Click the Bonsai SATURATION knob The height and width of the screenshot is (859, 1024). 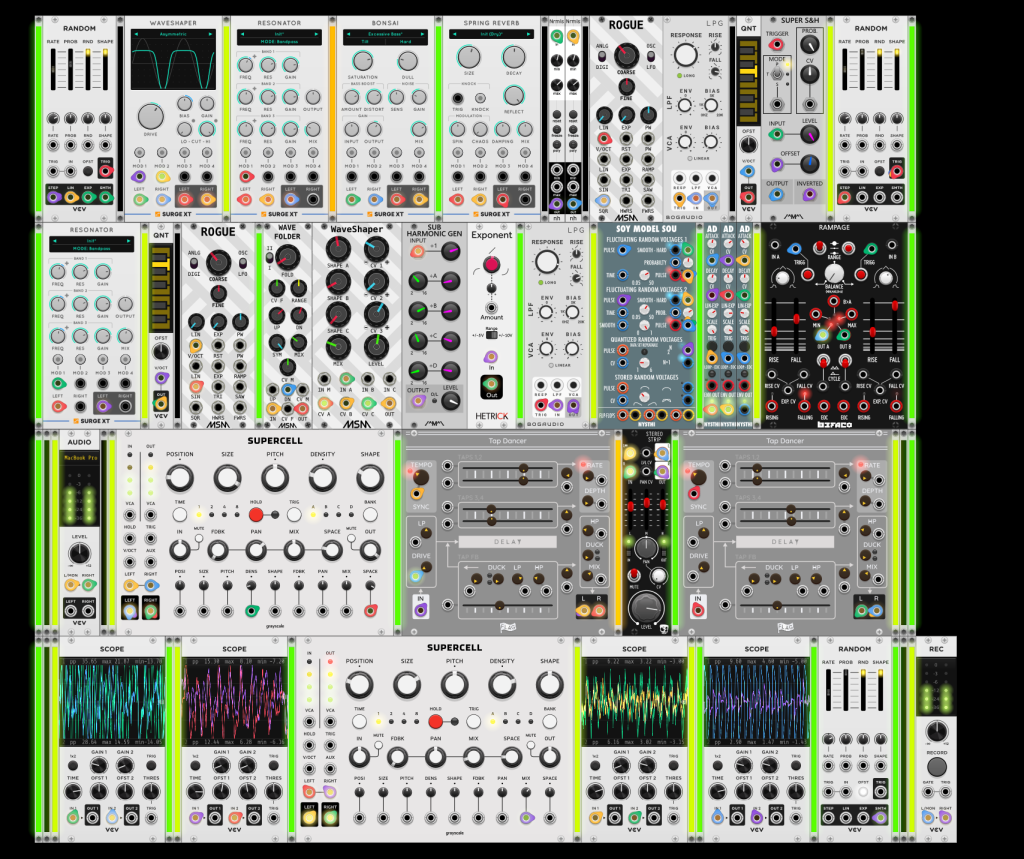[362, 61]
